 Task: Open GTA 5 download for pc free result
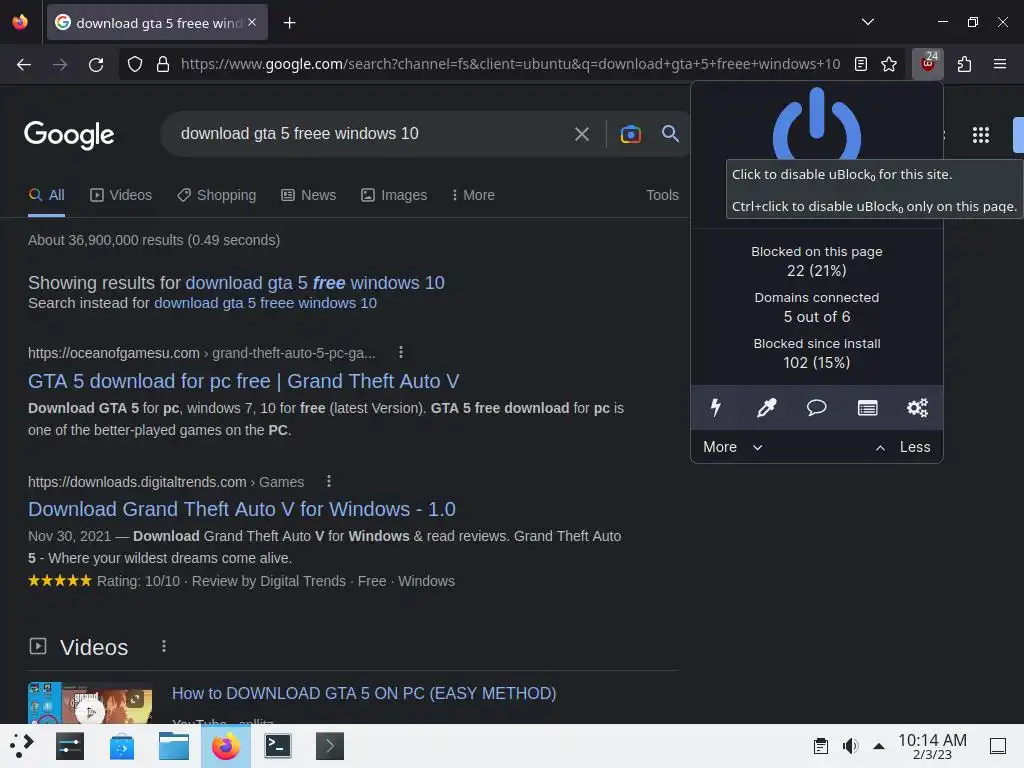[244, 381]
